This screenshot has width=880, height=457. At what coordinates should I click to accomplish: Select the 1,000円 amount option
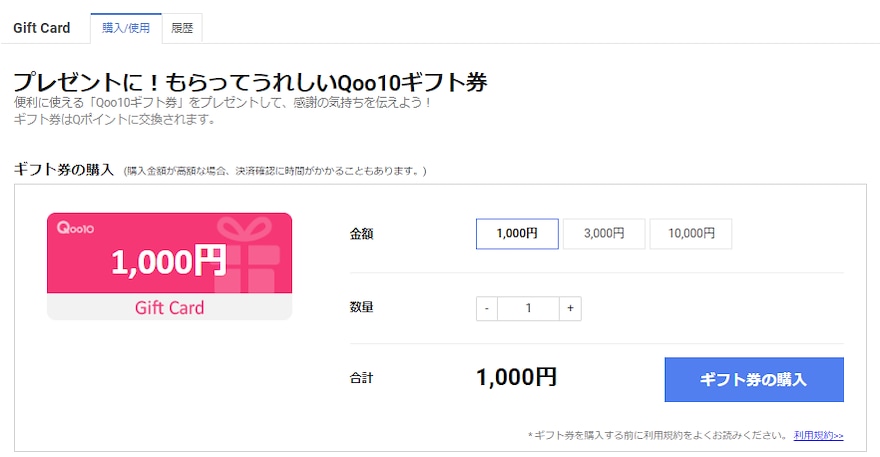click(x=517, y=234)
